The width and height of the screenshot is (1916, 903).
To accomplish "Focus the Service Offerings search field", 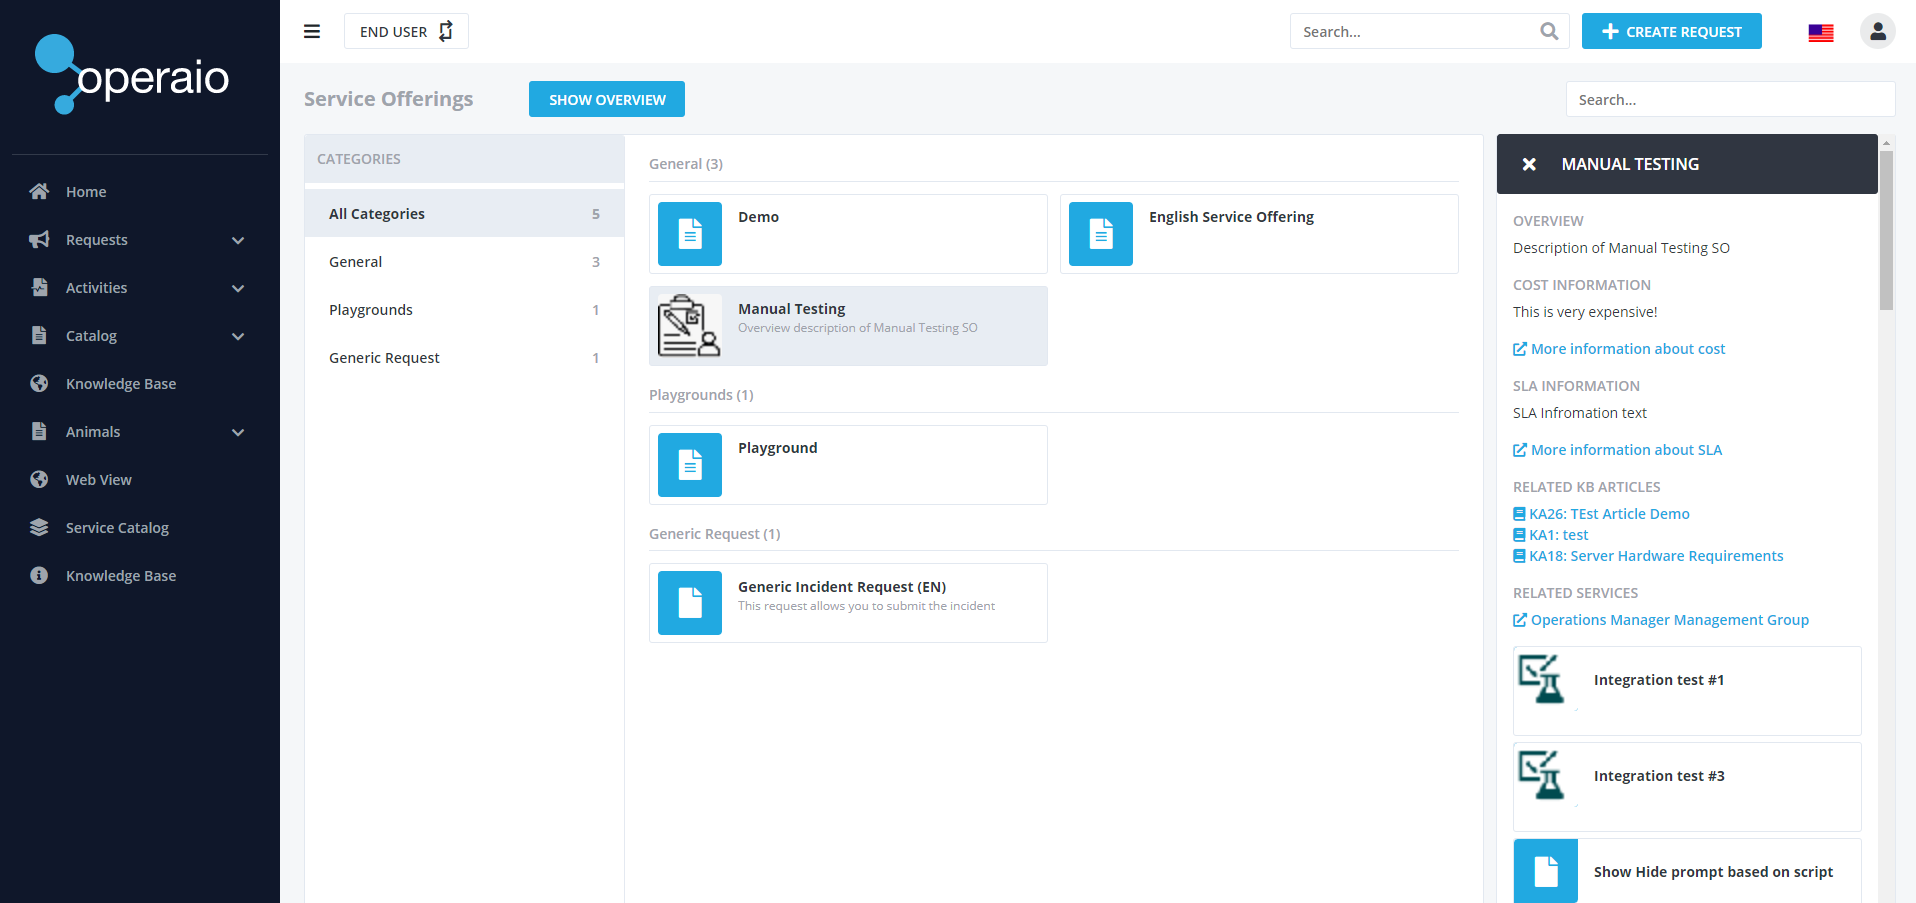I will pos(1729,100).
